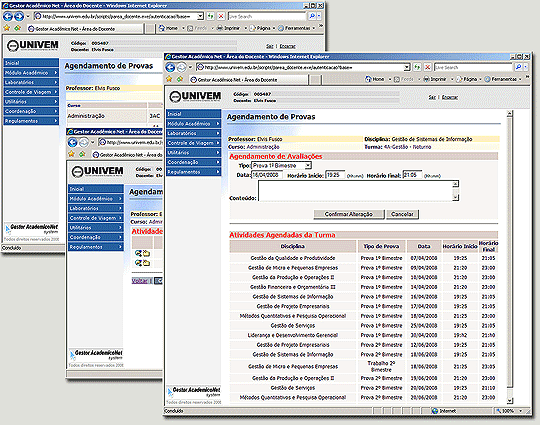Click the Horário Final time field

(x=412, y=175)
